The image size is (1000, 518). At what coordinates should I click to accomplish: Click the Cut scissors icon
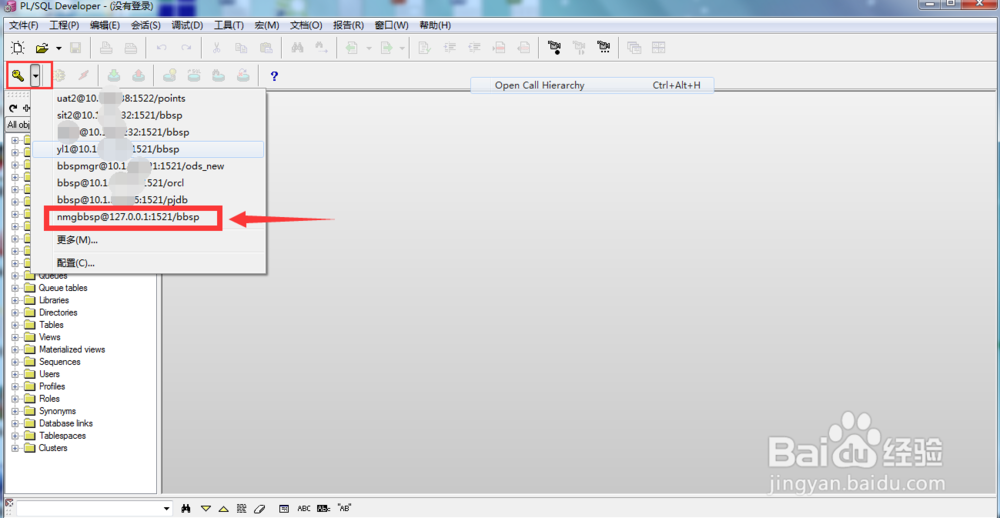pos(217,48)
